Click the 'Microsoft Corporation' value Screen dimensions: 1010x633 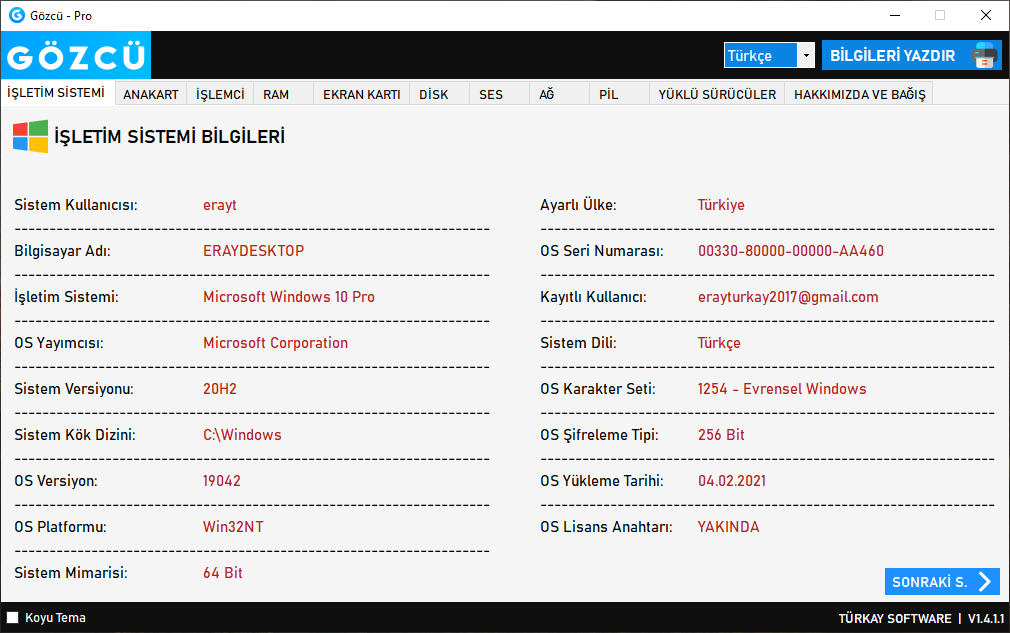[275, 343]
